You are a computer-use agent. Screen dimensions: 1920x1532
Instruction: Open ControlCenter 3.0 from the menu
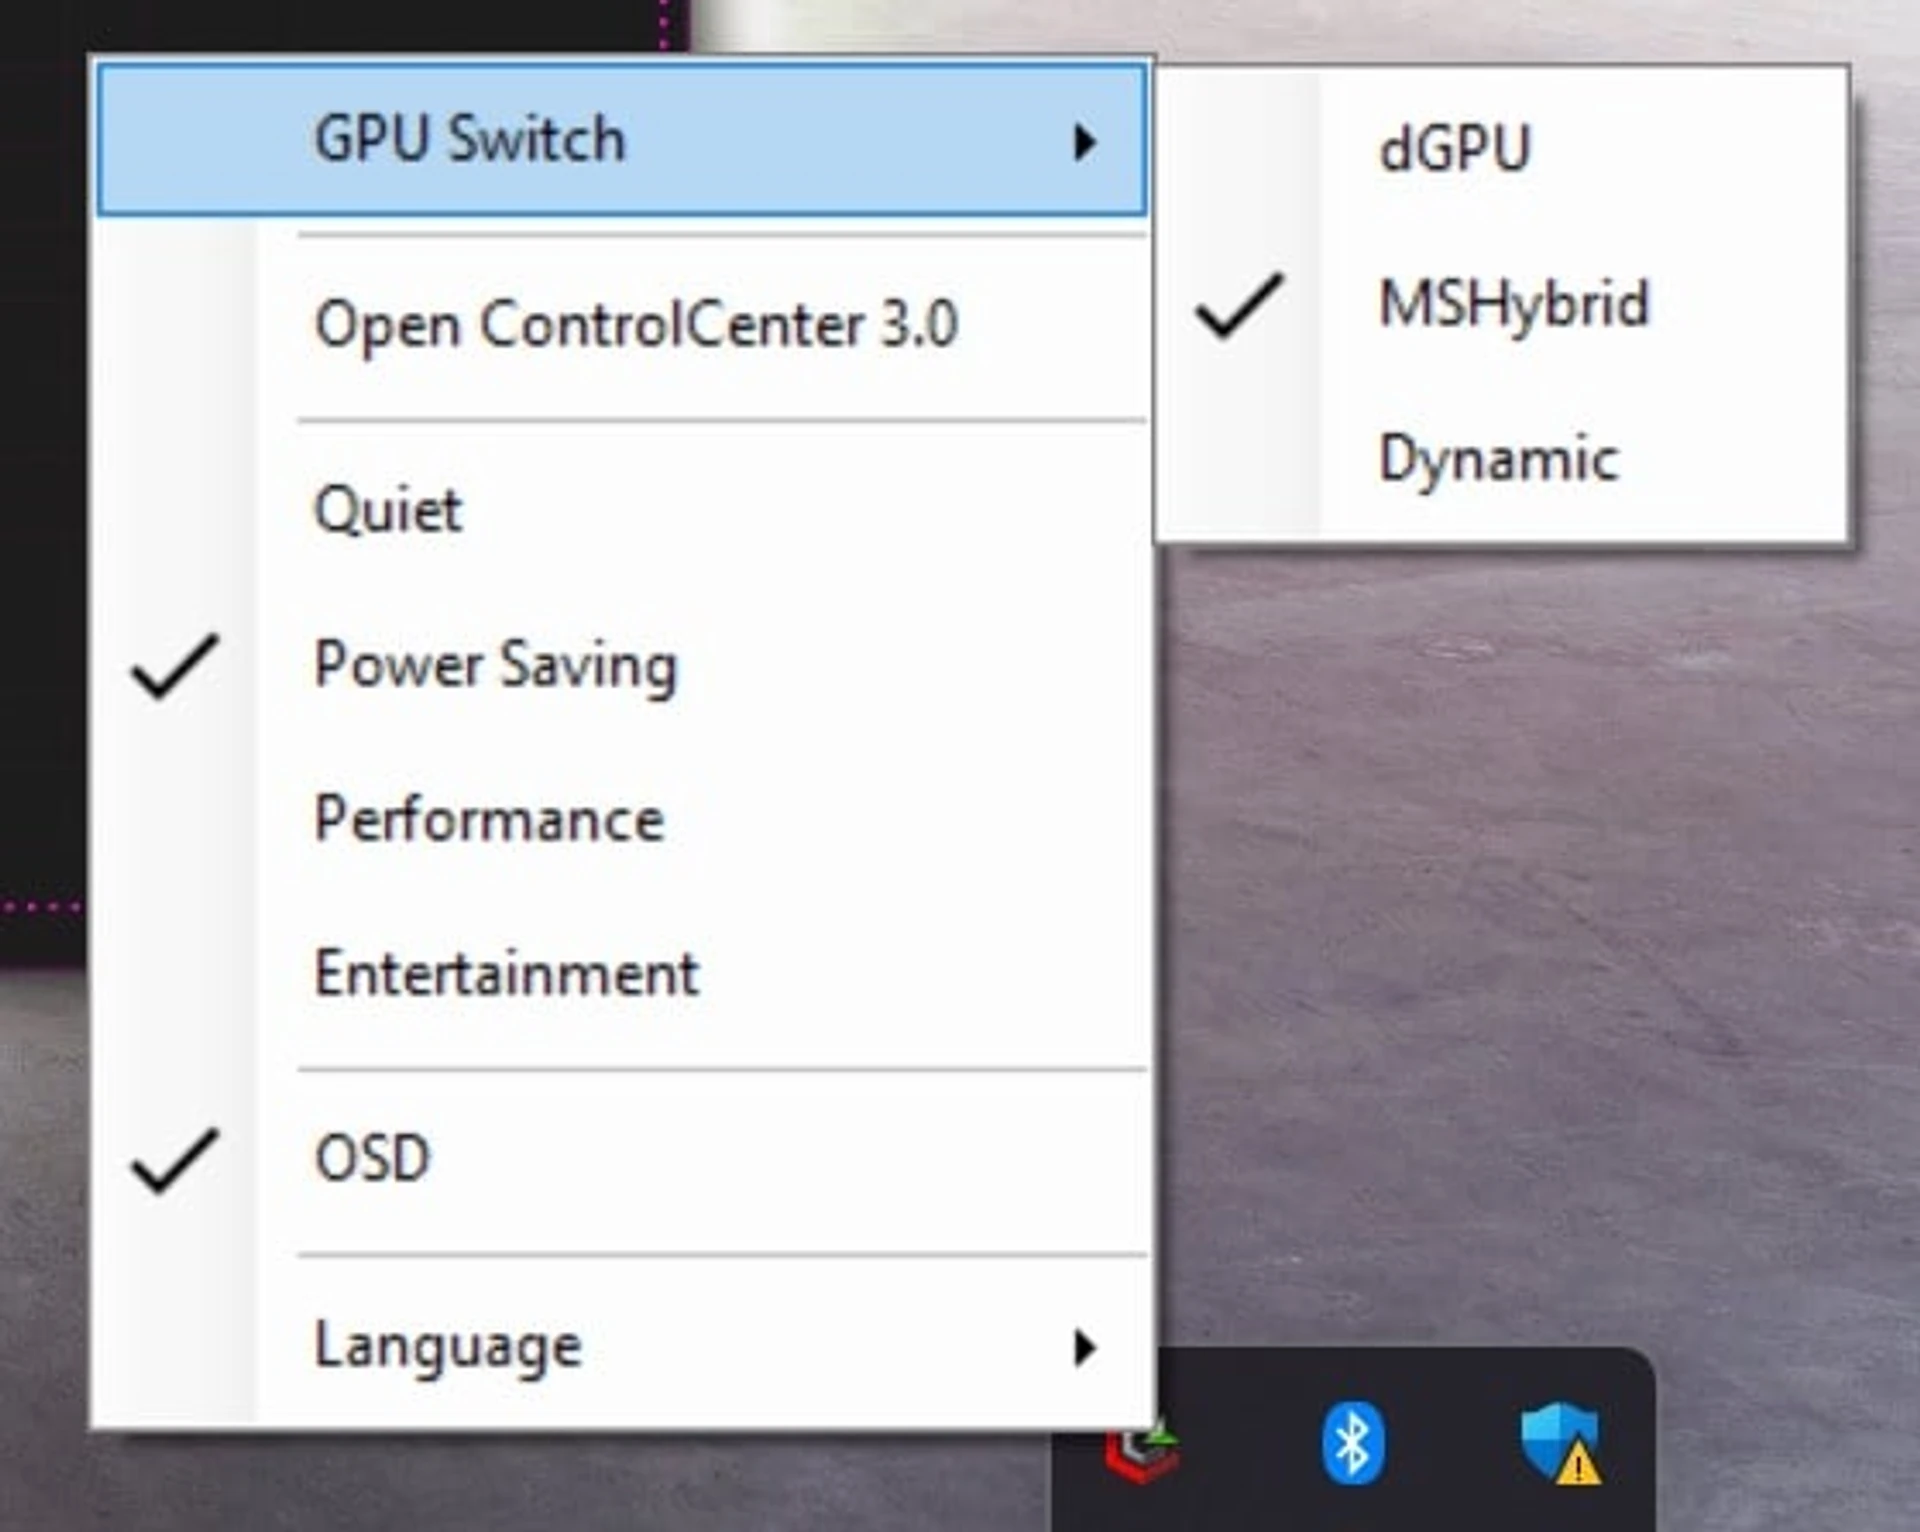[622, 325]
